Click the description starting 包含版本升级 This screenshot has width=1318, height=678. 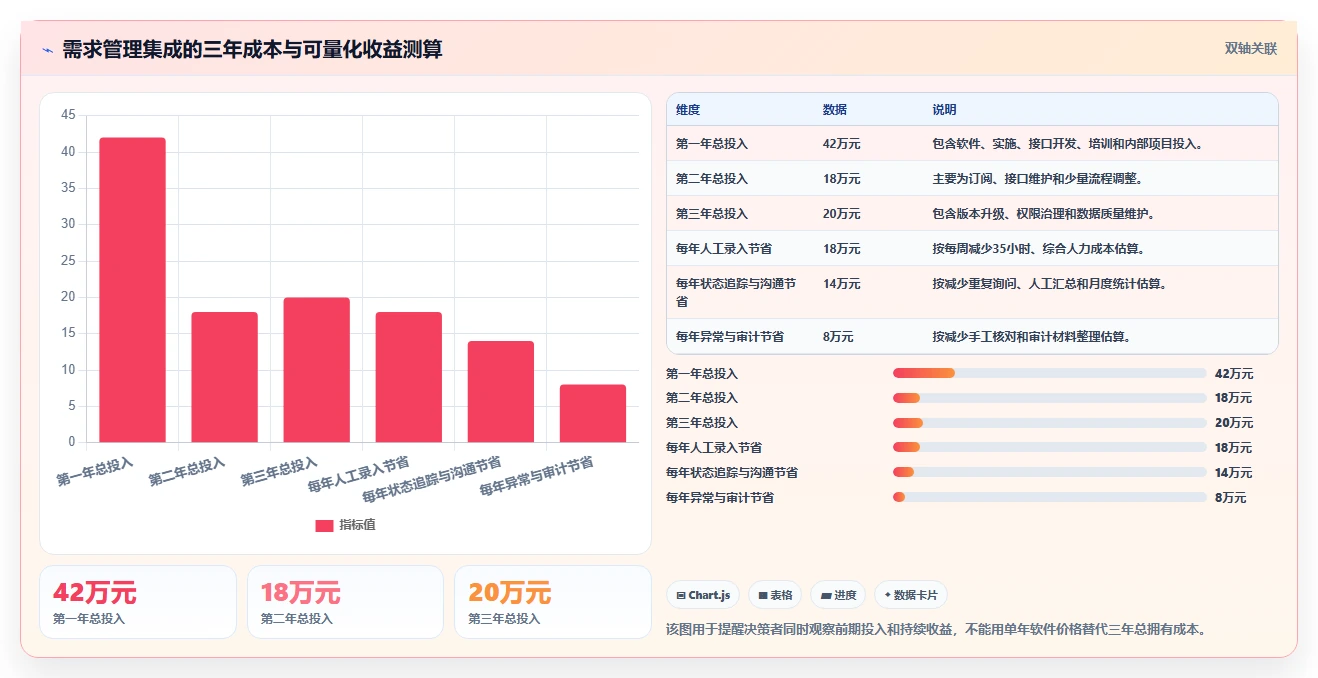point(1044,214)
